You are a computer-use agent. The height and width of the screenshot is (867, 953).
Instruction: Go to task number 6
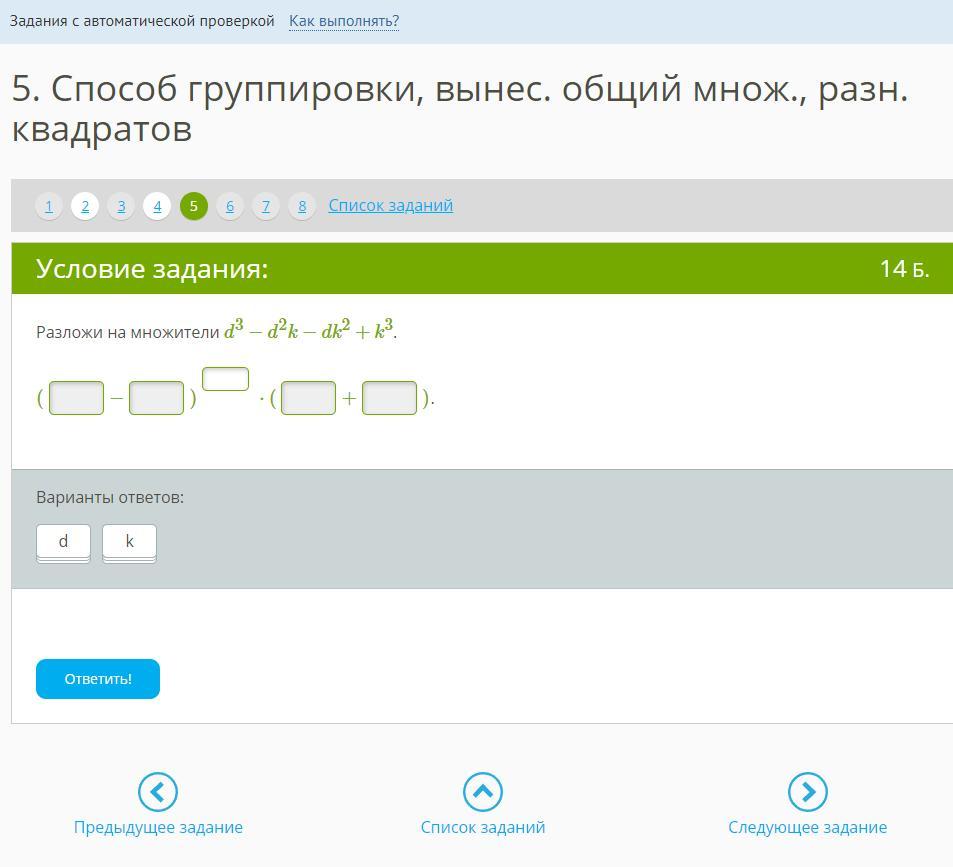click(230, 206)
